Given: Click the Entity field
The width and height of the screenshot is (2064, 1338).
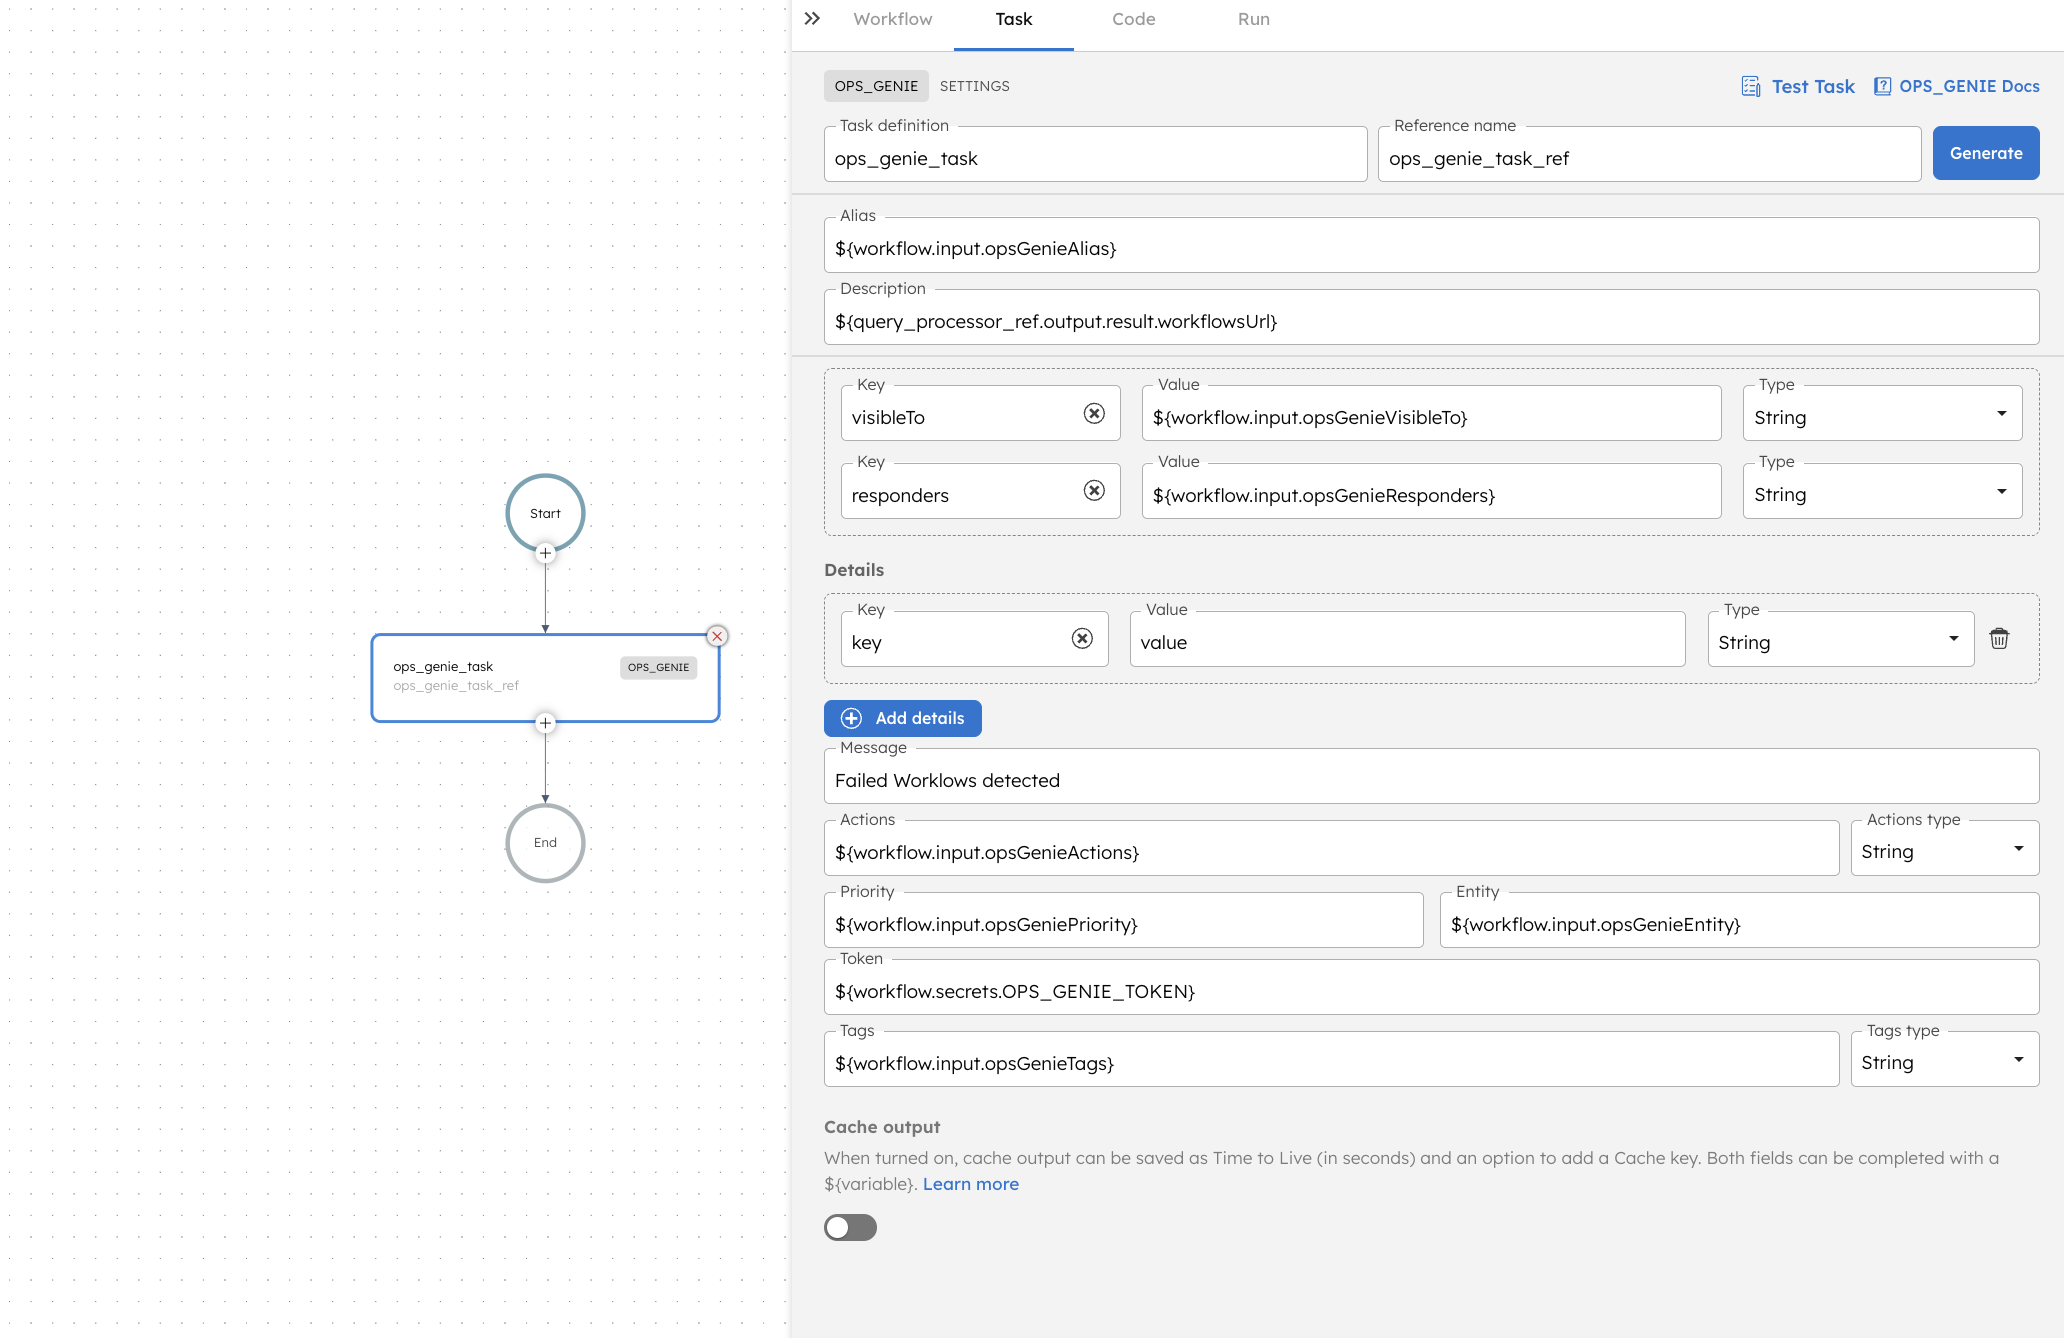Looking at the screenshot, I should (x=1739, y=920).
